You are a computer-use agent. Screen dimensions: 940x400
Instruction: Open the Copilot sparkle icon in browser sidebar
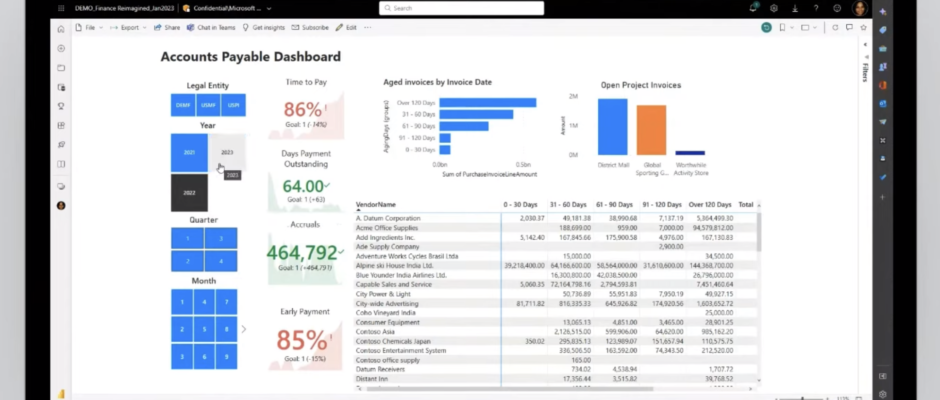tap(882, 11)
